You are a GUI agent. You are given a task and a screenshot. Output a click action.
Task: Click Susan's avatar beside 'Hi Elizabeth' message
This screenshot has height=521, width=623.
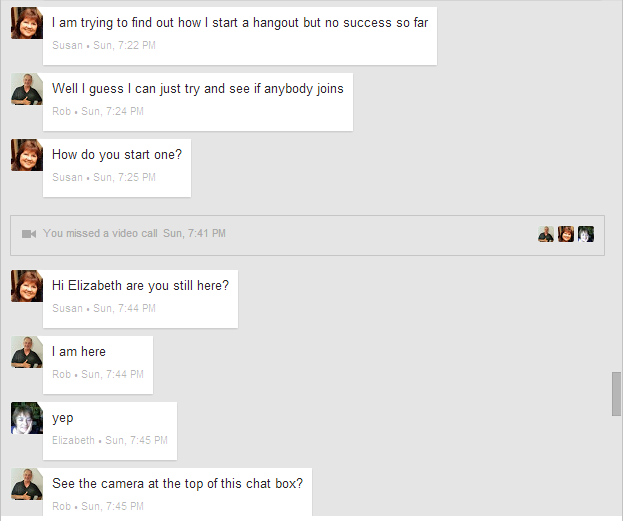pyautogui.click(x=26, y=286)
